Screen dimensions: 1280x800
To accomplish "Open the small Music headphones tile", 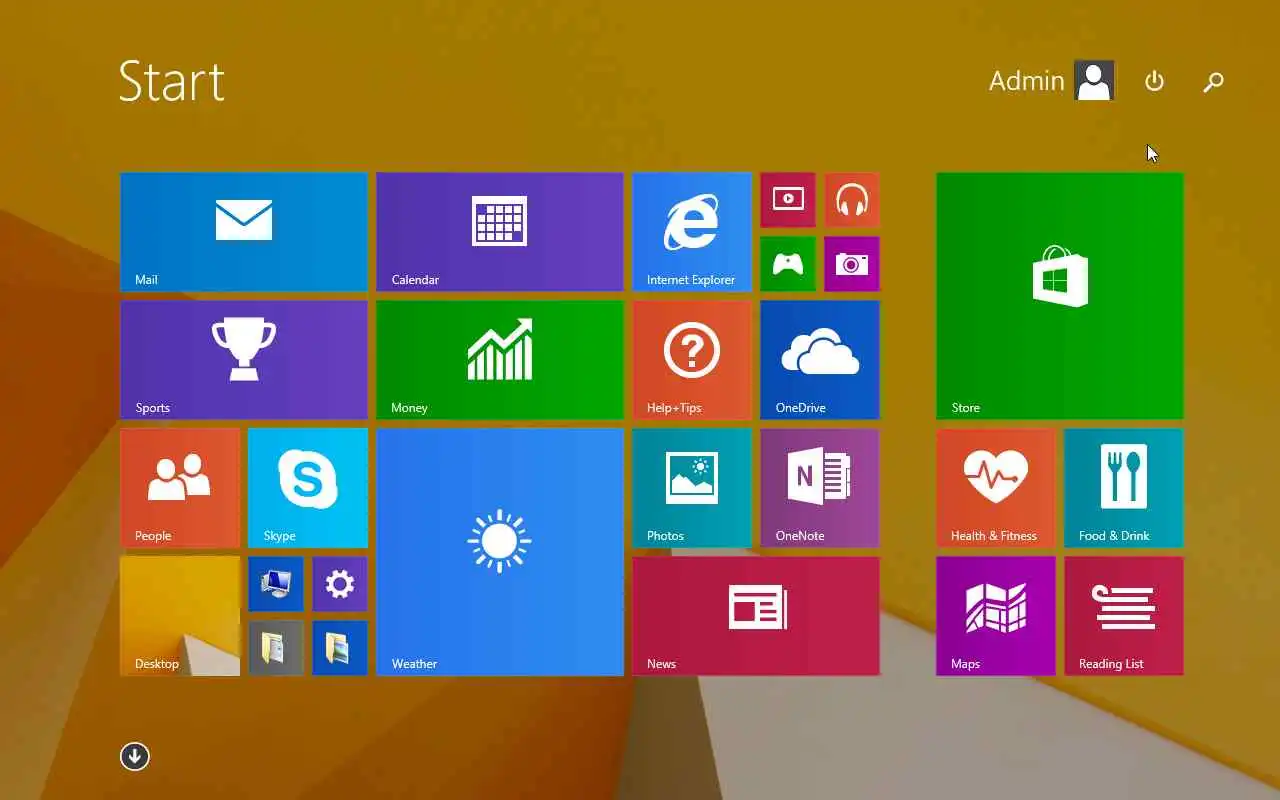I will pos(852,200).
